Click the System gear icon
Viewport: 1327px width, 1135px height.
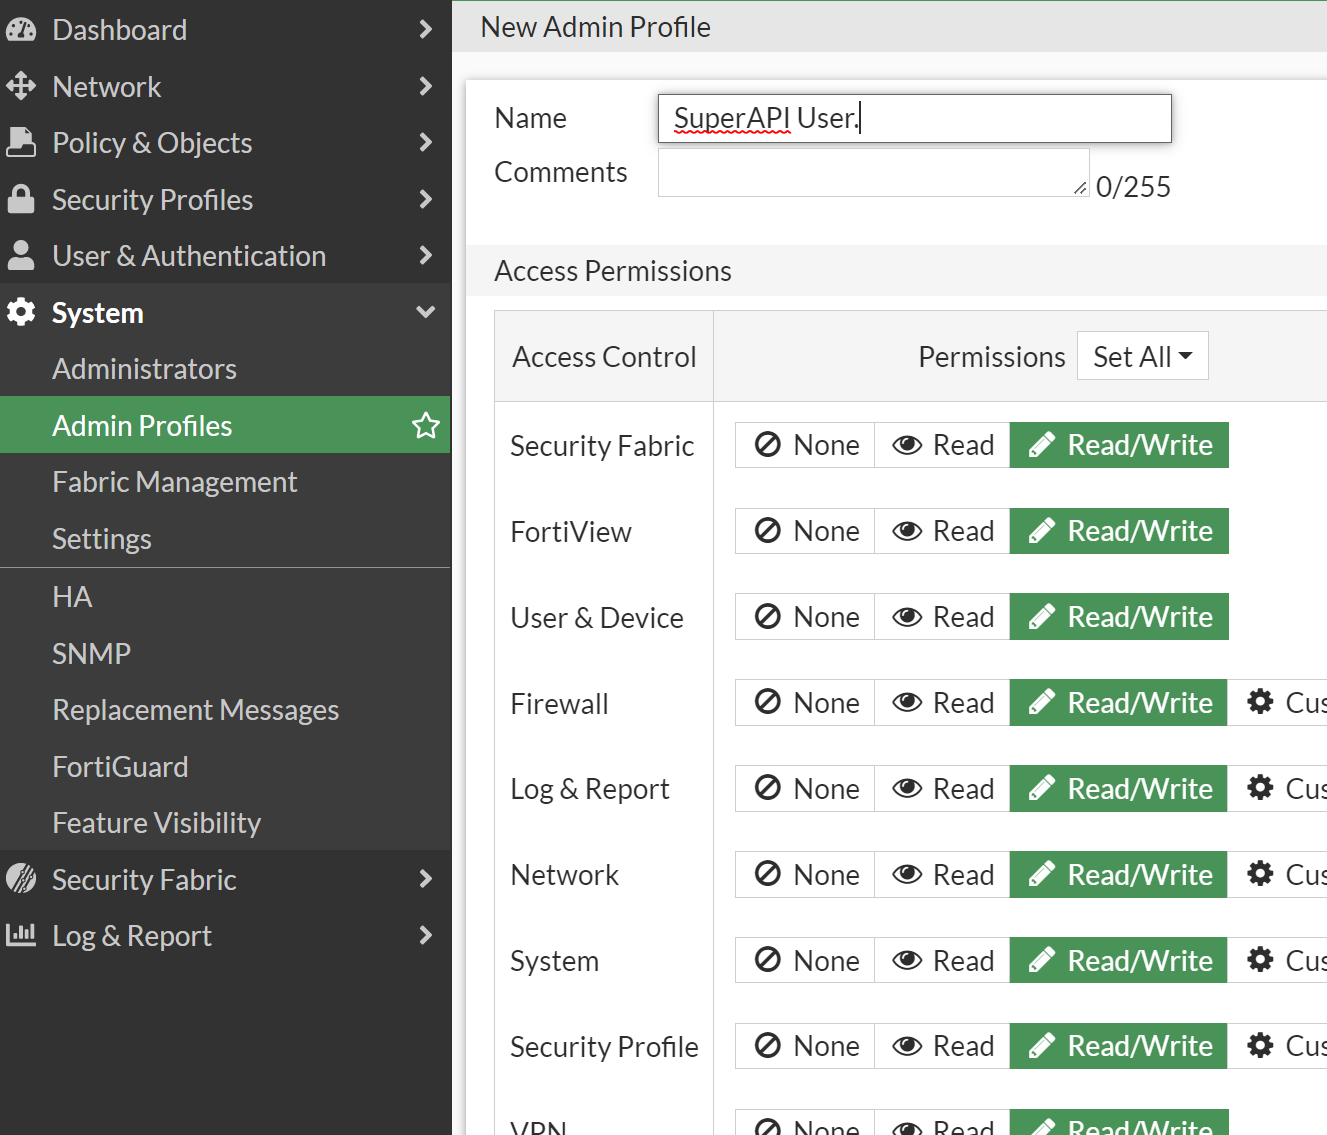21,312
